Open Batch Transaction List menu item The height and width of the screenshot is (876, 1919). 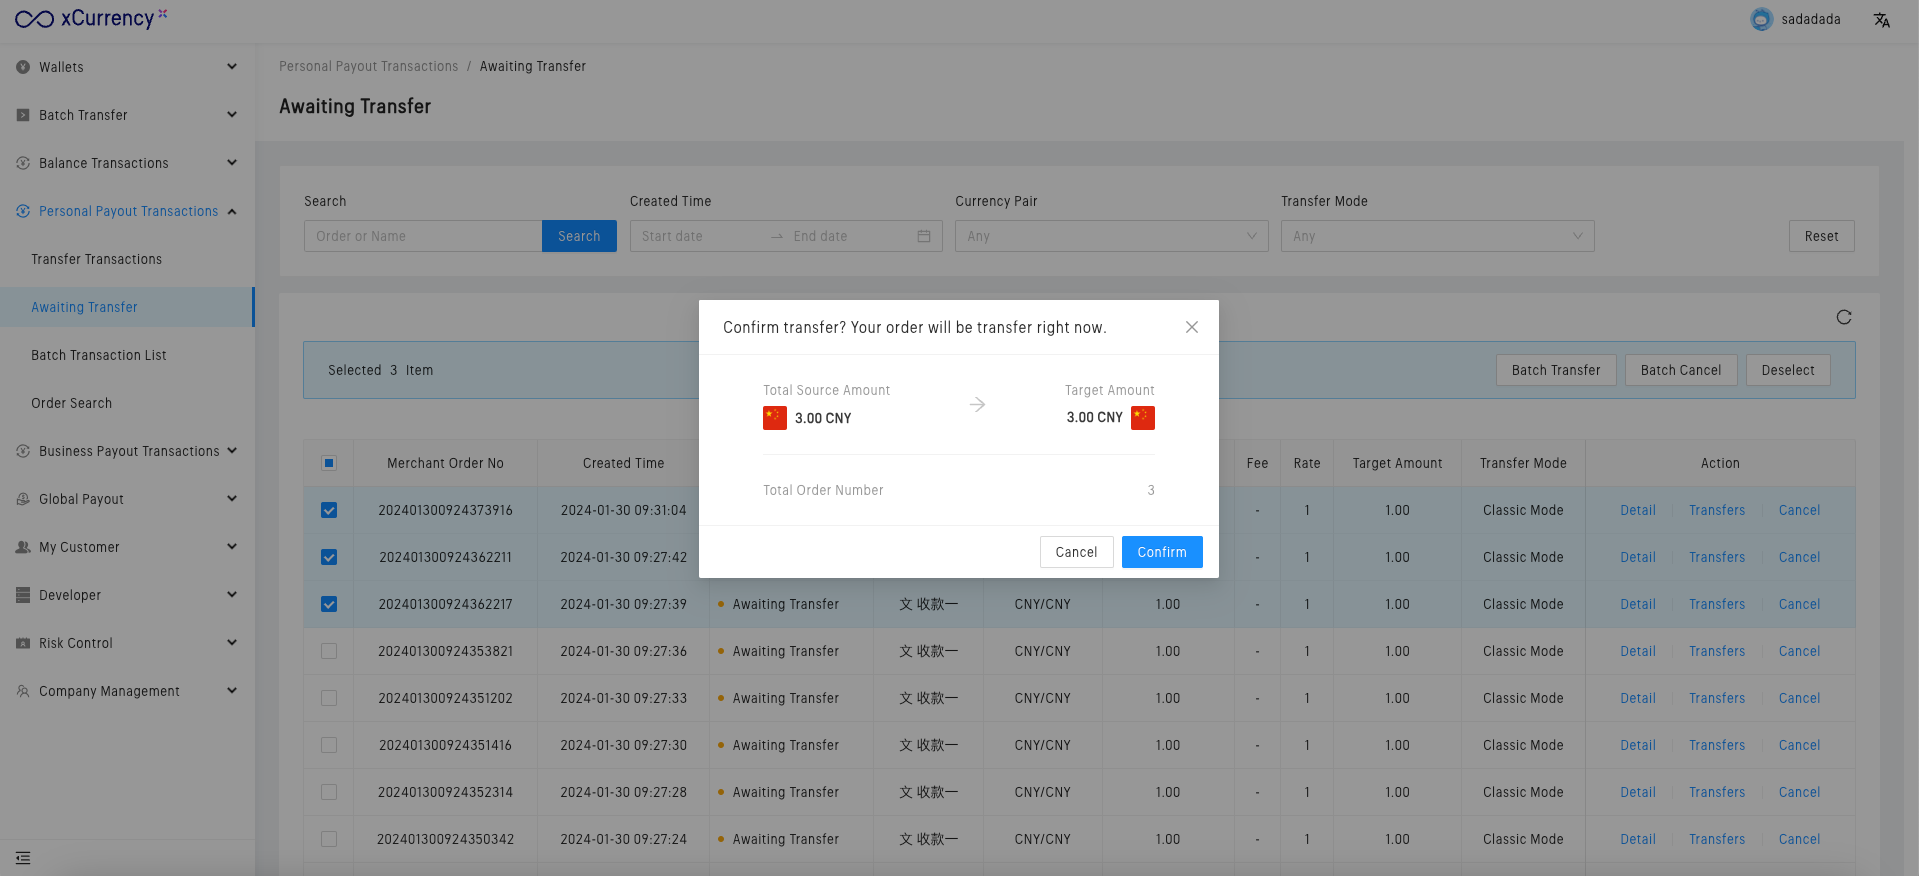pos(99,355)
